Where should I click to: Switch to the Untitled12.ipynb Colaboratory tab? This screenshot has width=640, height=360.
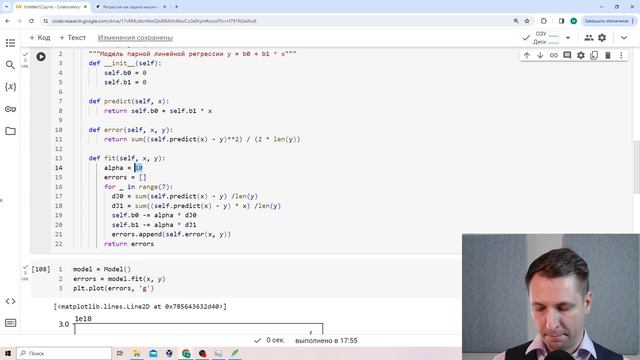51,7
